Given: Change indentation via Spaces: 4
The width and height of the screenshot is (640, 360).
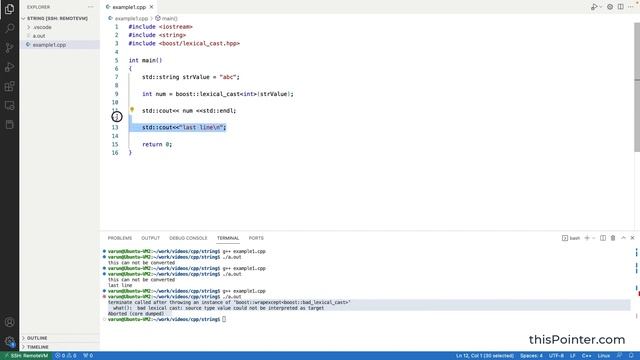Looking at the screenshot, I should pos(531,356).
